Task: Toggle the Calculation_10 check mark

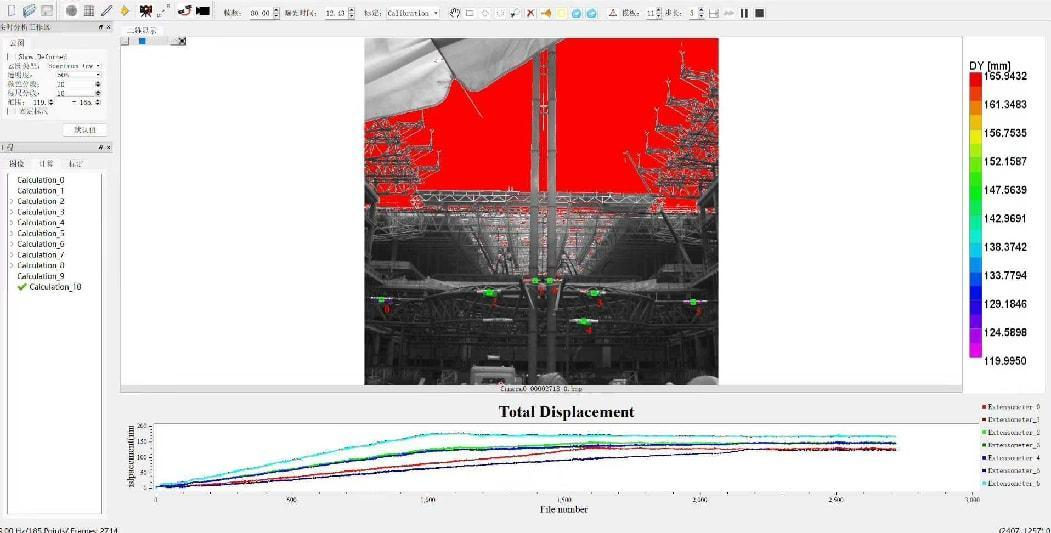Action: click(x=21, y=287)
